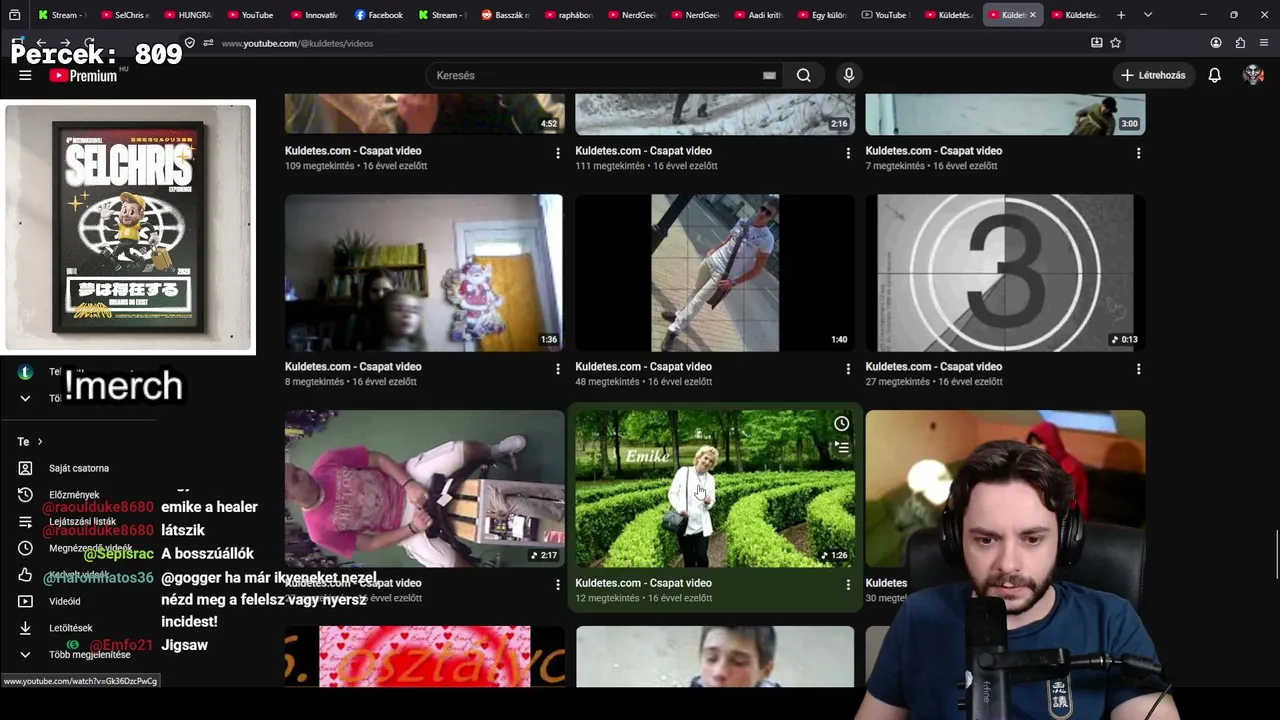Open Előzmények history icon in the sidebar
The height and width of the screenshot is (720, 1280).
pyautogui.click(x=25, y=495)
